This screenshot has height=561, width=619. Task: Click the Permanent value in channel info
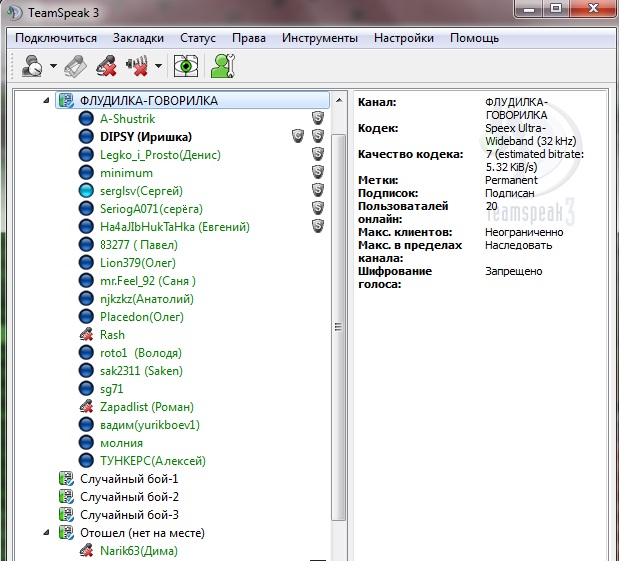click(511, 180)
